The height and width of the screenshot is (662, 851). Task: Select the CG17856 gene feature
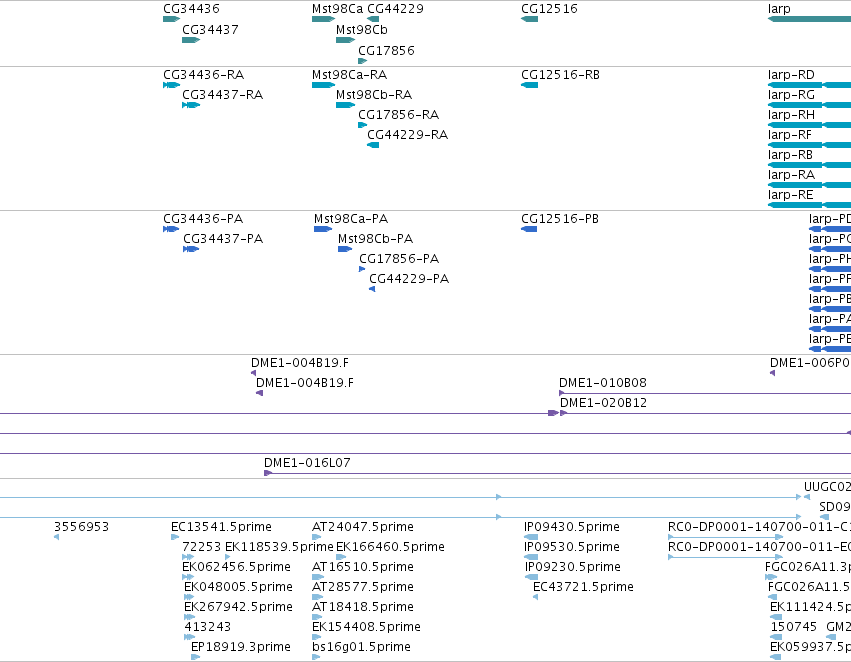point(363,61)
